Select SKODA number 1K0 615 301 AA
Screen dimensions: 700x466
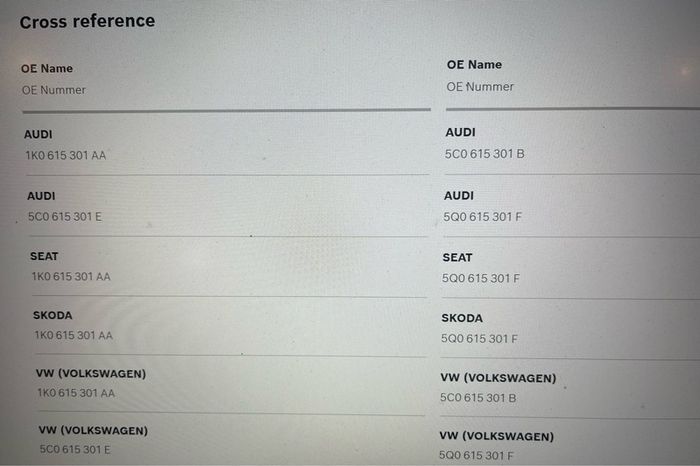click(x=74, y=335)
